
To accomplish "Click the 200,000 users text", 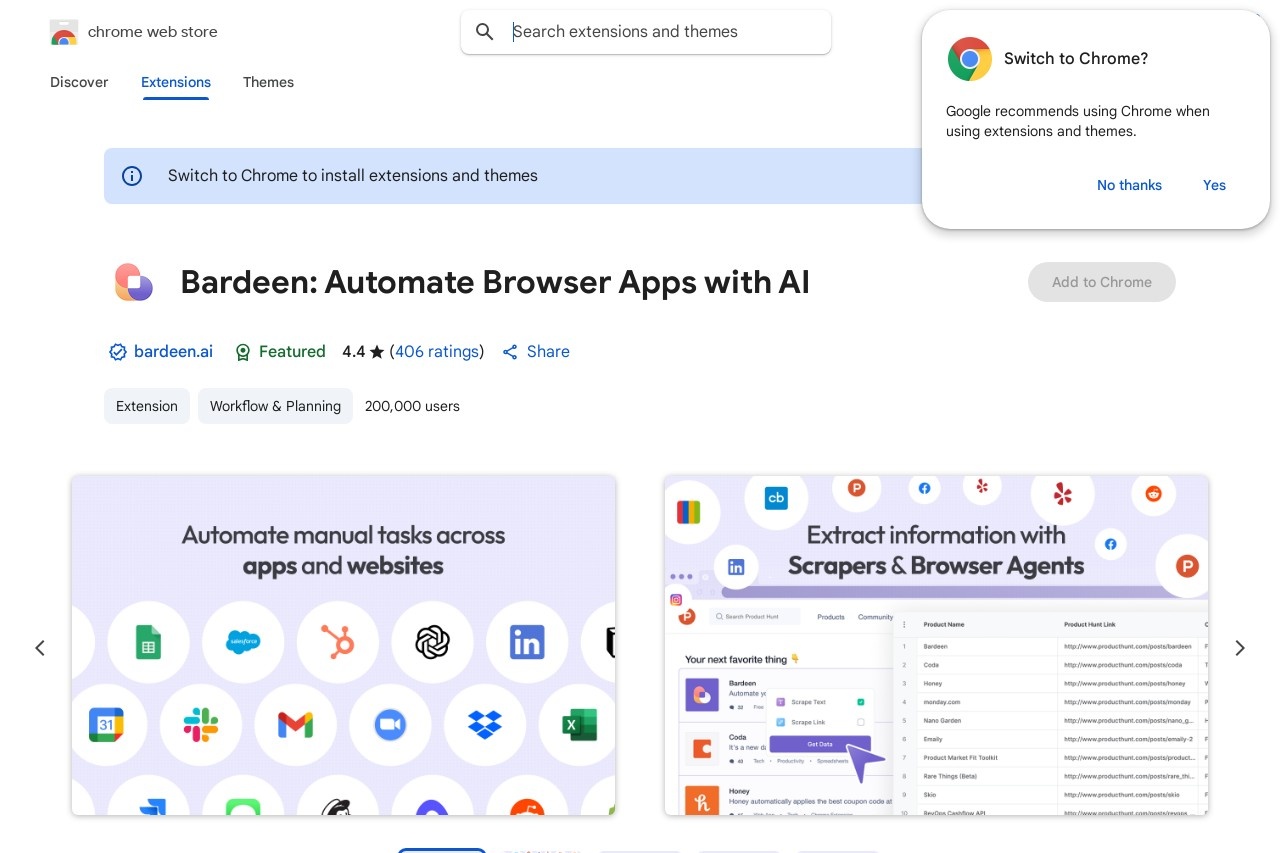I will 412,406.
